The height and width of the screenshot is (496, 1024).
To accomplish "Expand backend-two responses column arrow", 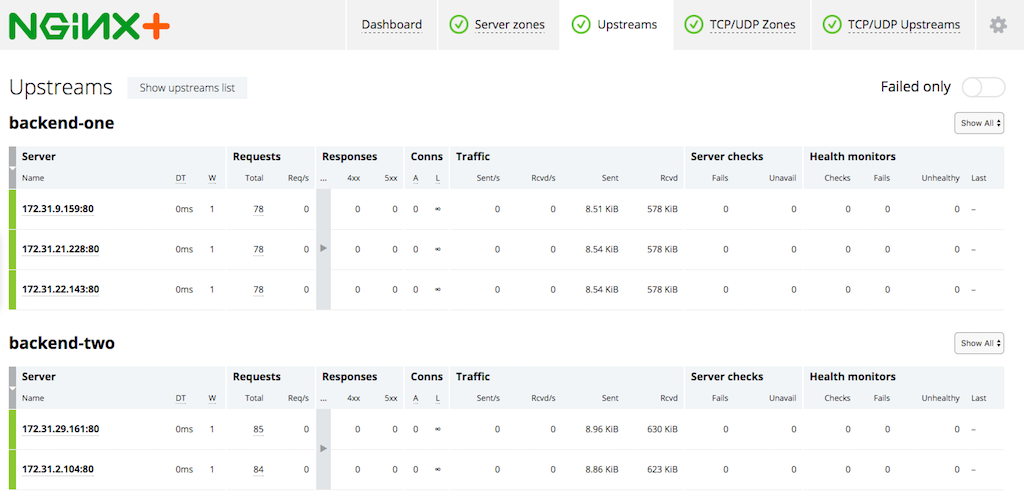I will [323, 449].
